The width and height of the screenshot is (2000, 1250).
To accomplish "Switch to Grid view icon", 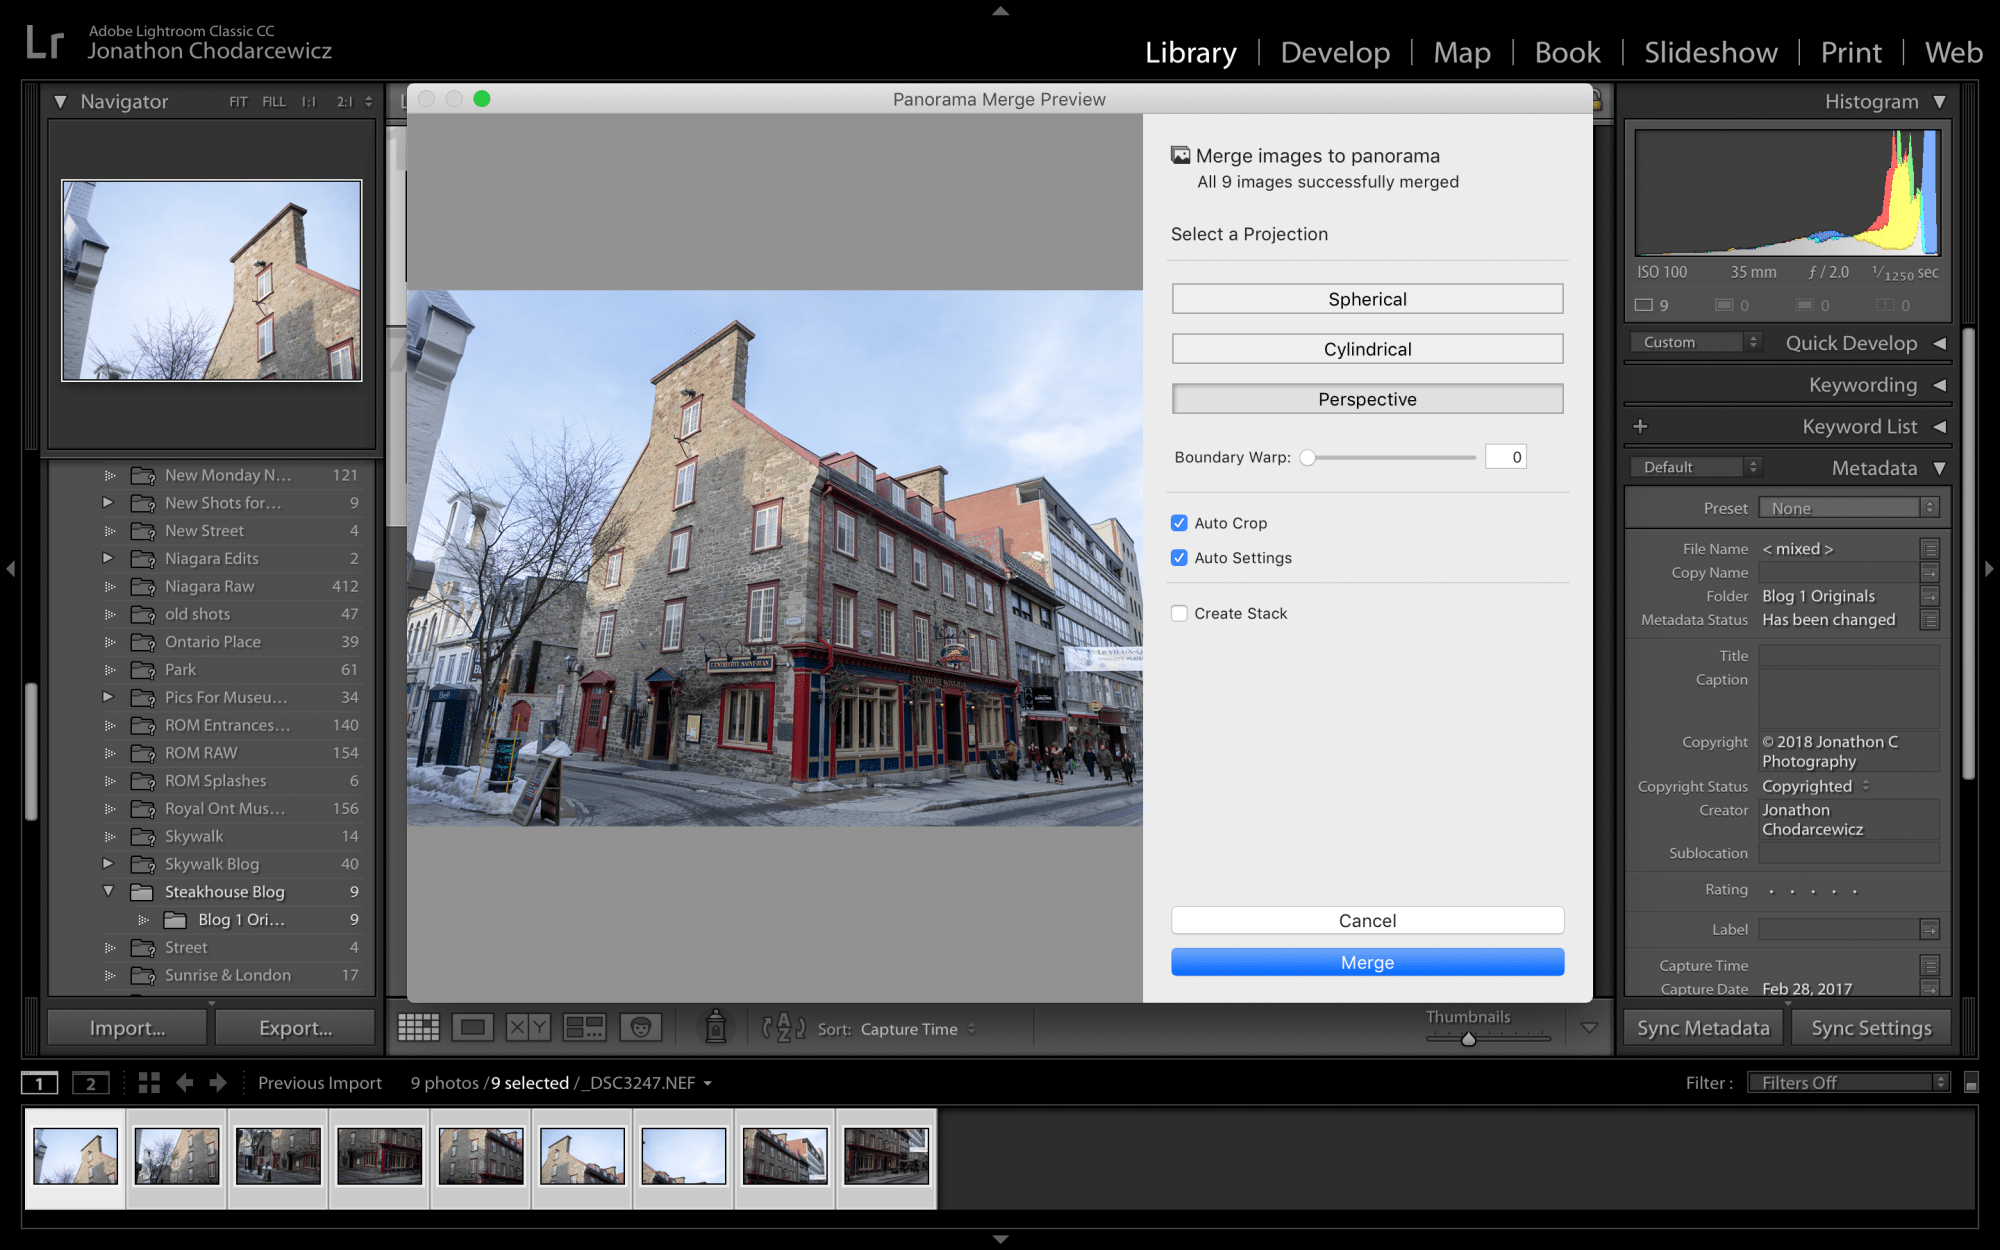I will [418, 1028].
